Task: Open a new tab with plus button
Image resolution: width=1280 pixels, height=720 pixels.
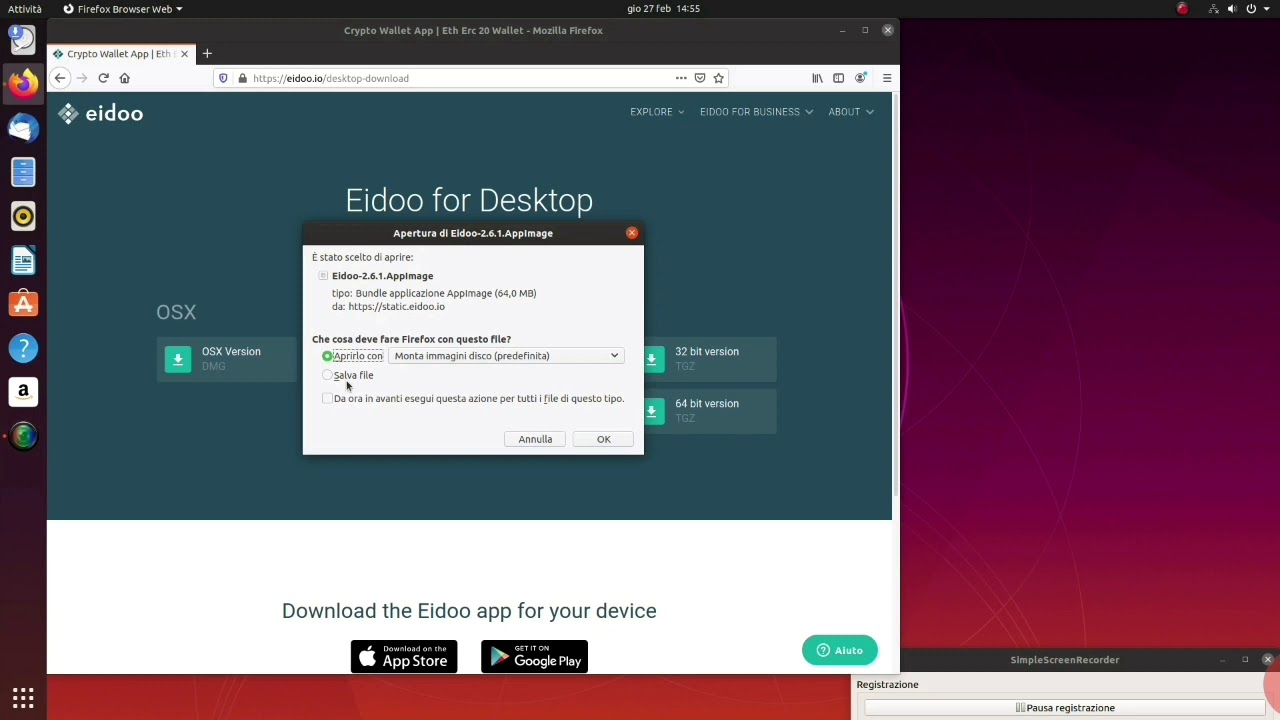Action: [207, 54]
